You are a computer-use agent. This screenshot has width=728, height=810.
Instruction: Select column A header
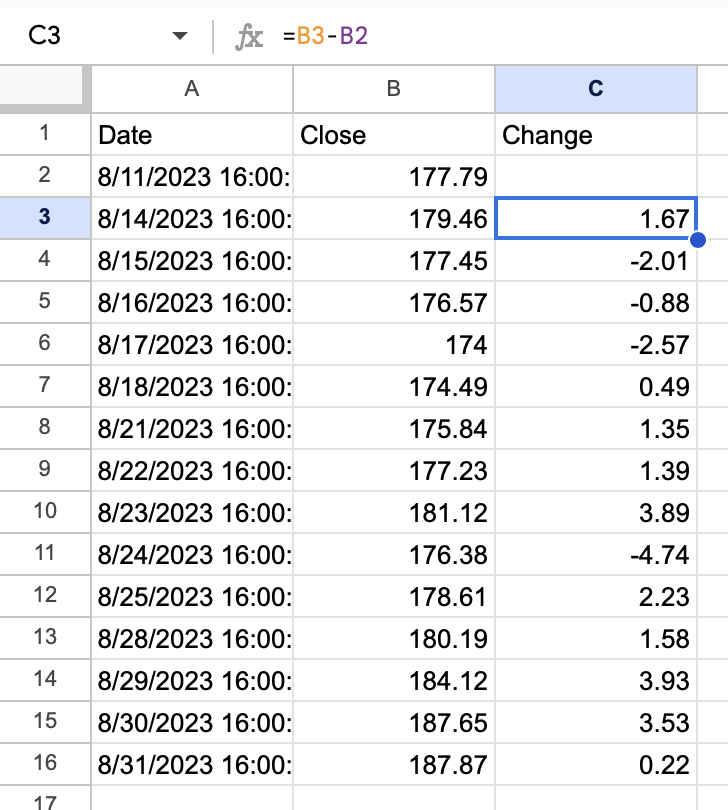click(192, 89)
